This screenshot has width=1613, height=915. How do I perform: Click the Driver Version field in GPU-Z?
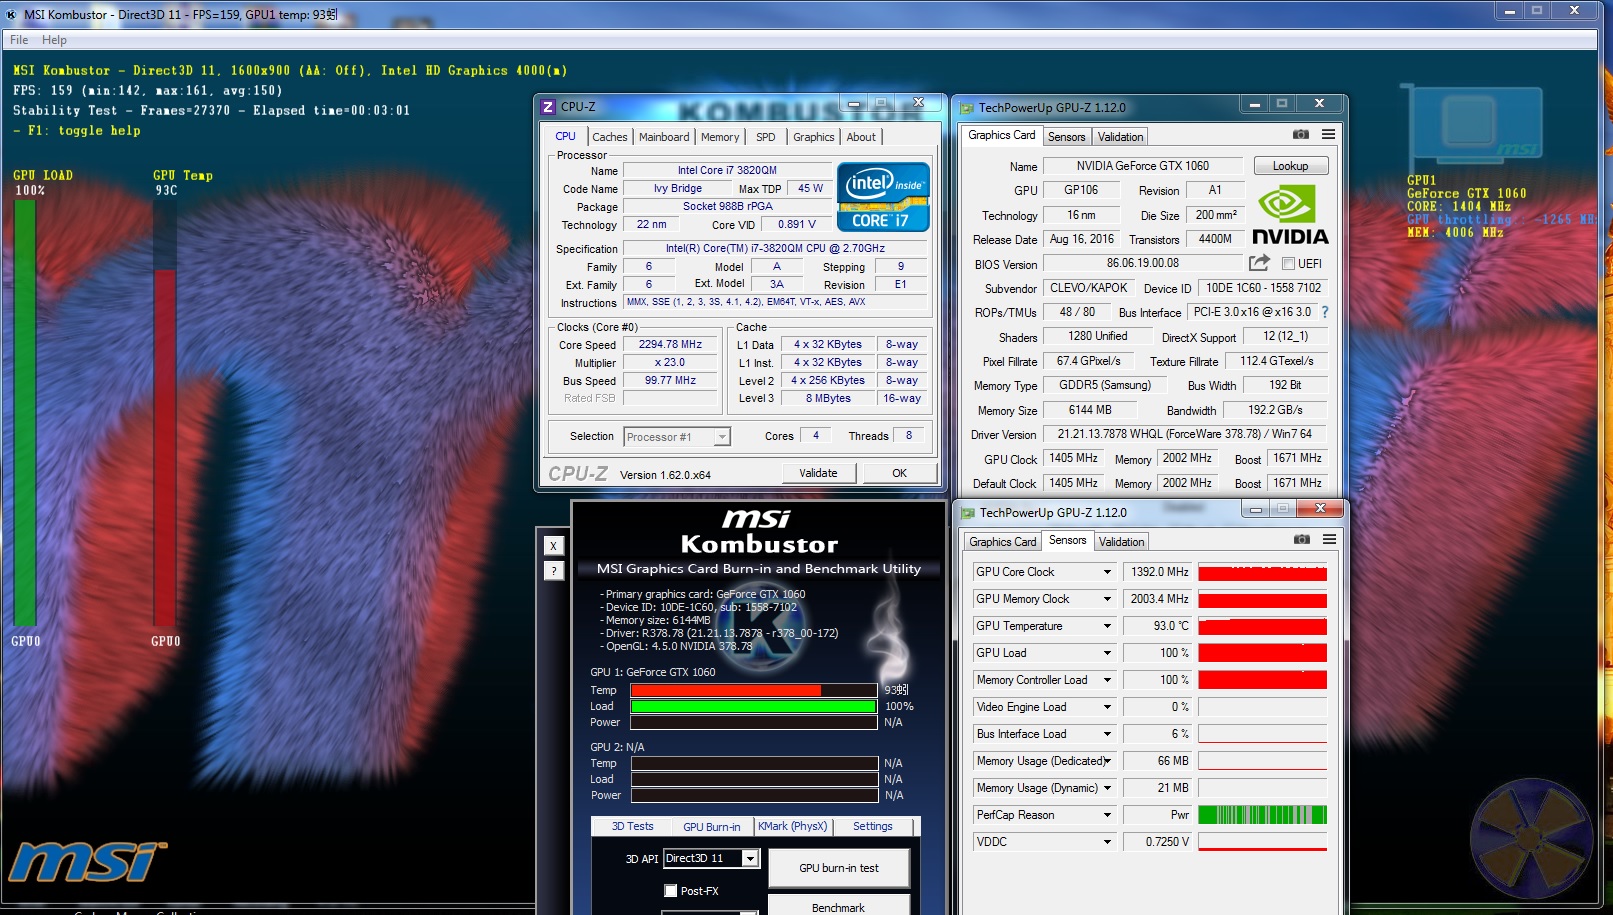[1185, 434]
